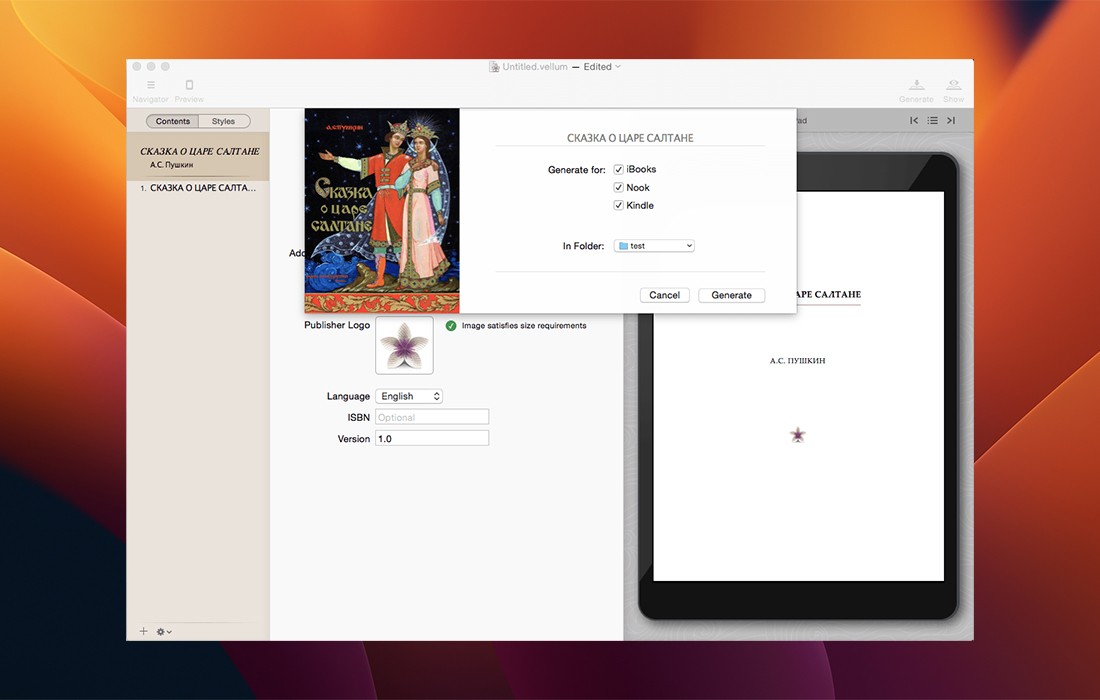This screenshot has width=1100, height=700.
Task: Expand the Language dropdown set to English
Action: tap(408, 397)
